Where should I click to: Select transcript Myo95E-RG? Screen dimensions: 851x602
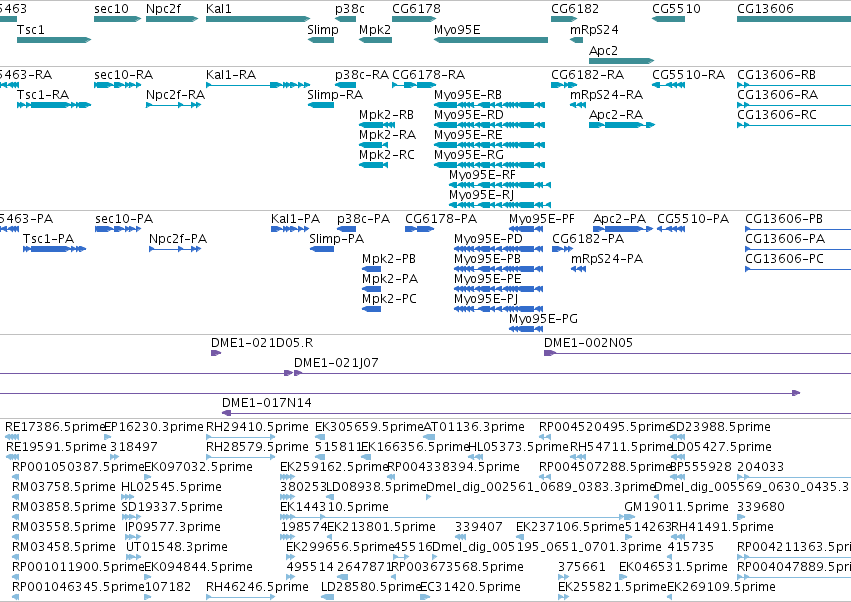(489, 165)
